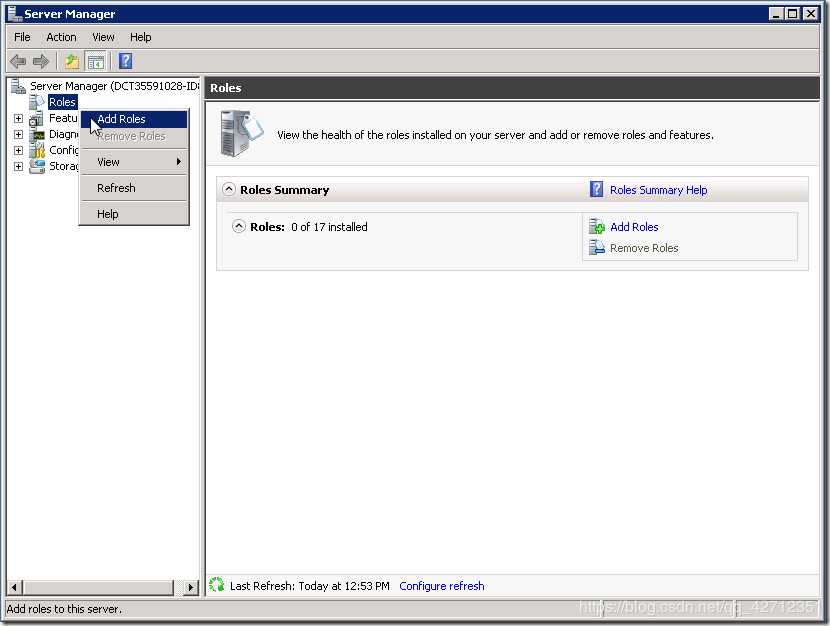The image size is (830, 626).
Task: Select the Roles tree item
Action: pyautogui.click(x=62, y=102)
